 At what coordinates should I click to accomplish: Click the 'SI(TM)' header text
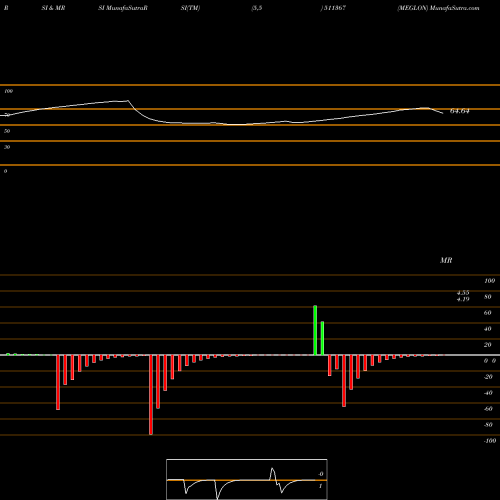[190, 8]
